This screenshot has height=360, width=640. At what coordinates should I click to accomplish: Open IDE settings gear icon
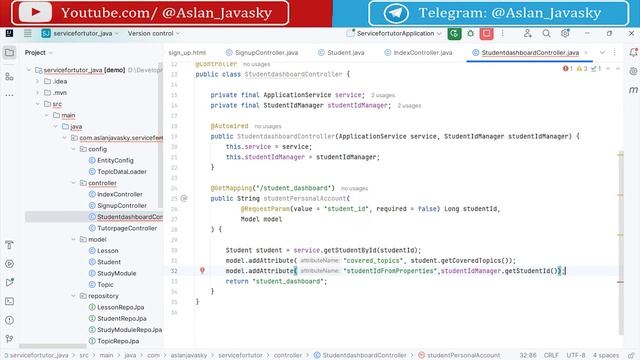565,33
